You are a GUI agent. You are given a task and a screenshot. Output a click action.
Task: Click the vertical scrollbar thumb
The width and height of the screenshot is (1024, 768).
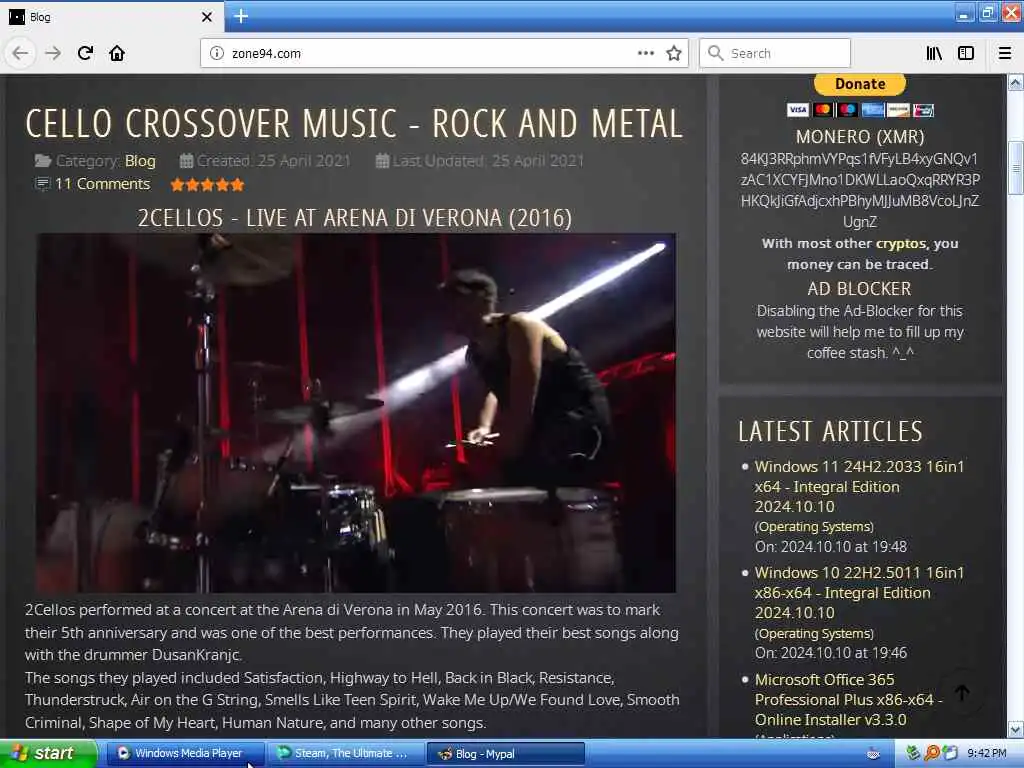pos(1016,168)
